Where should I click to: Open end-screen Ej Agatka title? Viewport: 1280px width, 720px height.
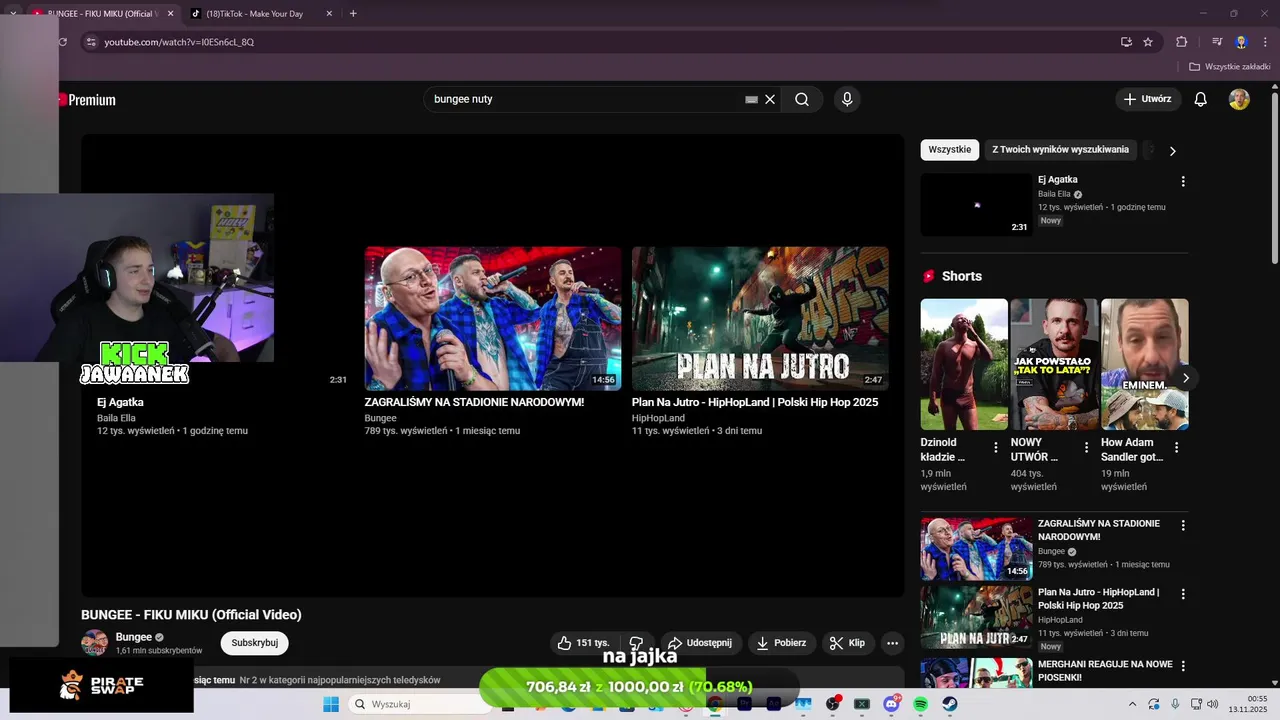point(120,402)
